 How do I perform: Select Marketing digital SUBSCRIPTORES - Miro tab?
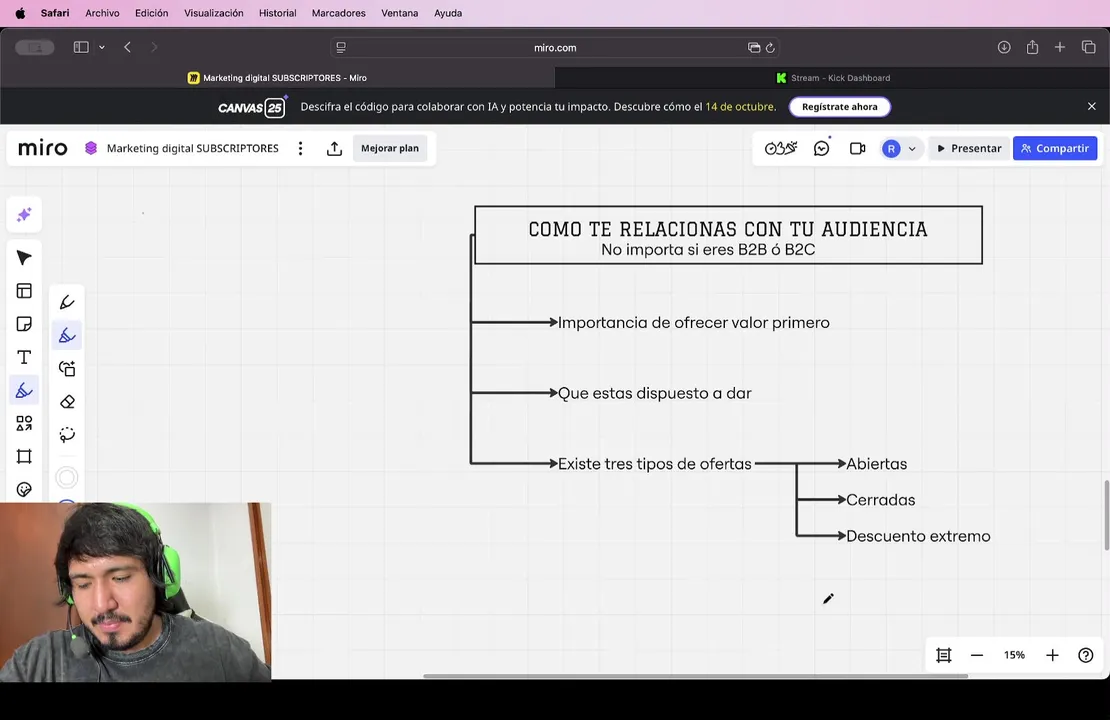[278, 78]
